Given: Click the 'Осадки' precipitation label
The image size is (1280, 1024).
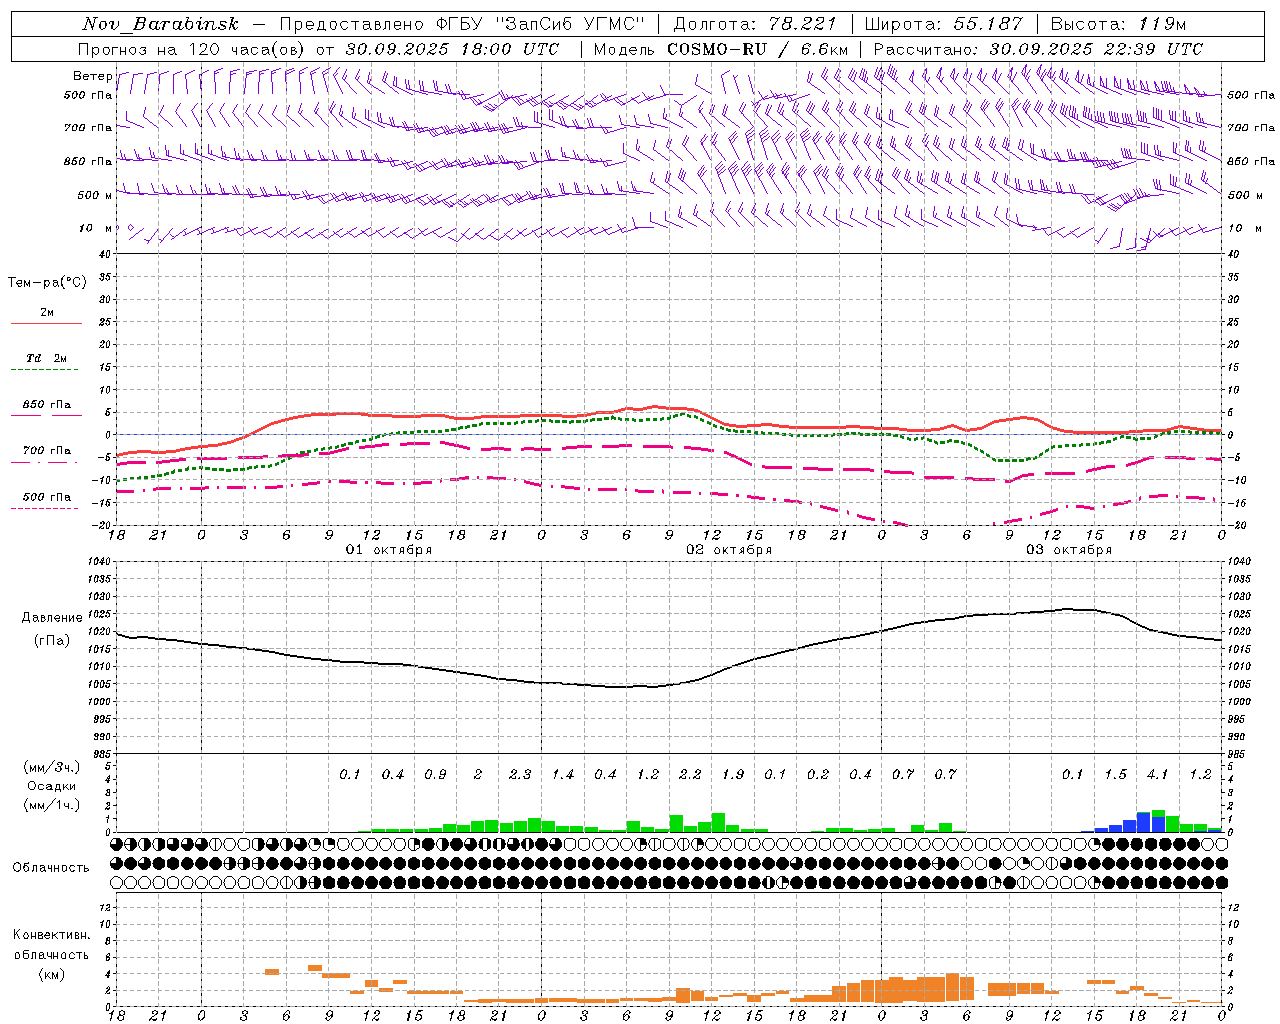Looking at the screenshot, I should (52, 786).
